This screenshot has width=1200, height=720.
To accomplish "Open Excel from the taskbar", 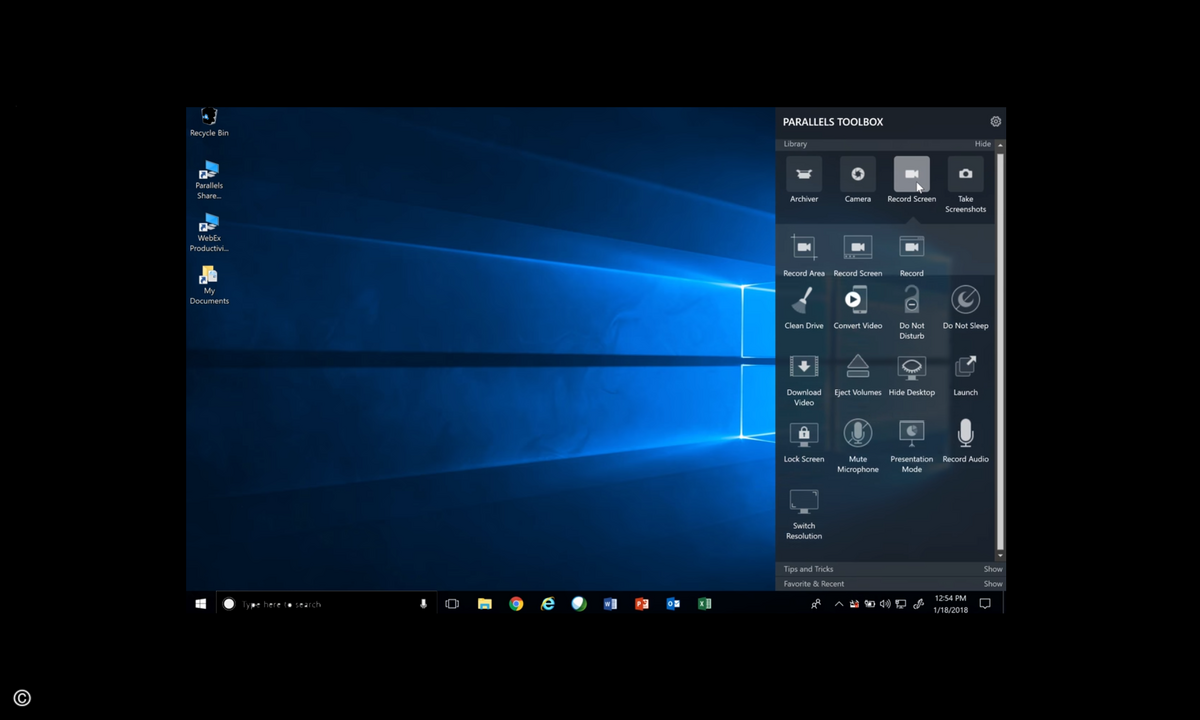I will pyautogui.click(x=704, y=604).
